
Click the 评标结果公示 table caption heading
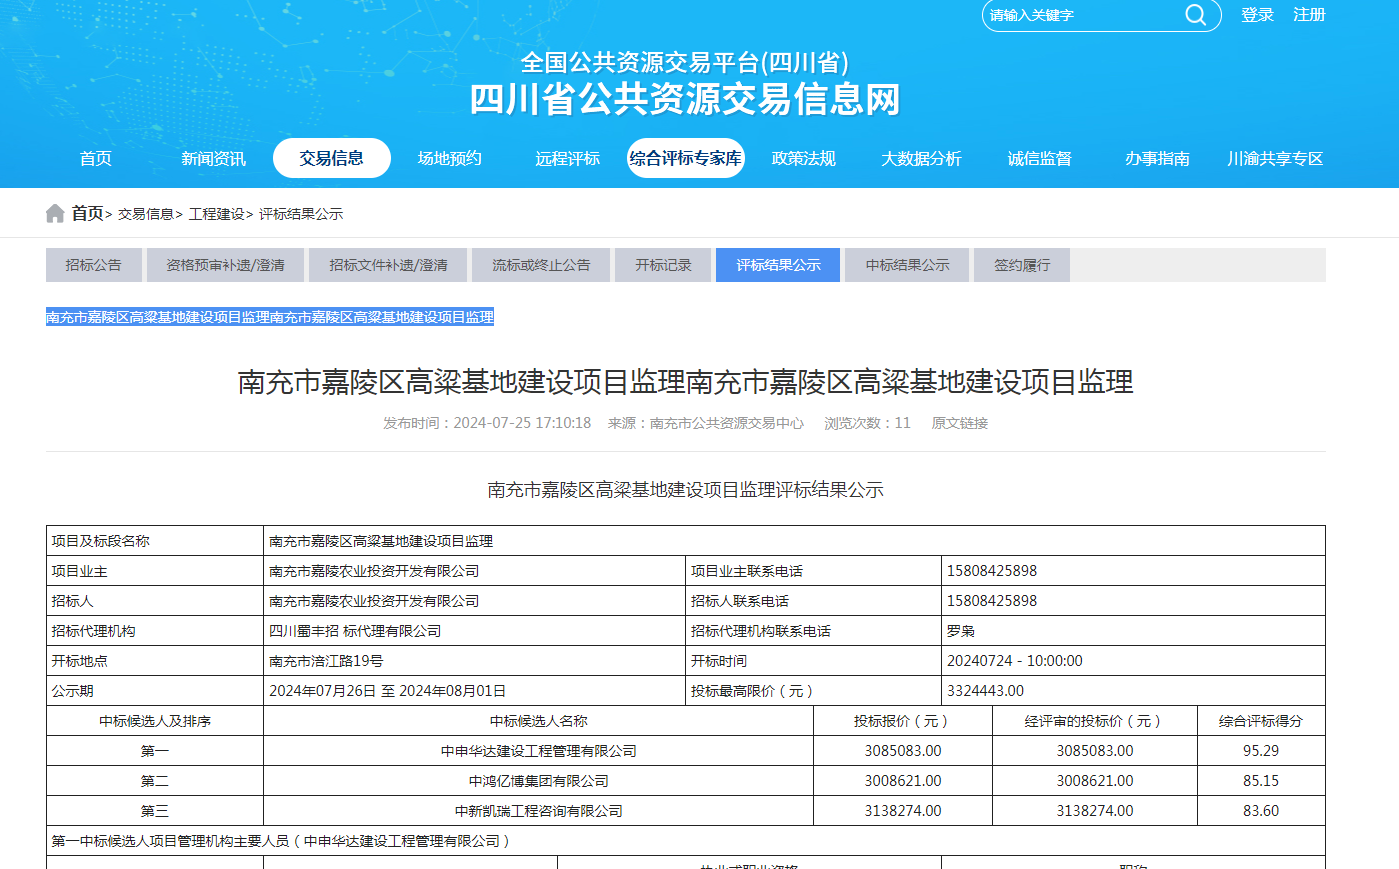click(686, 490)
